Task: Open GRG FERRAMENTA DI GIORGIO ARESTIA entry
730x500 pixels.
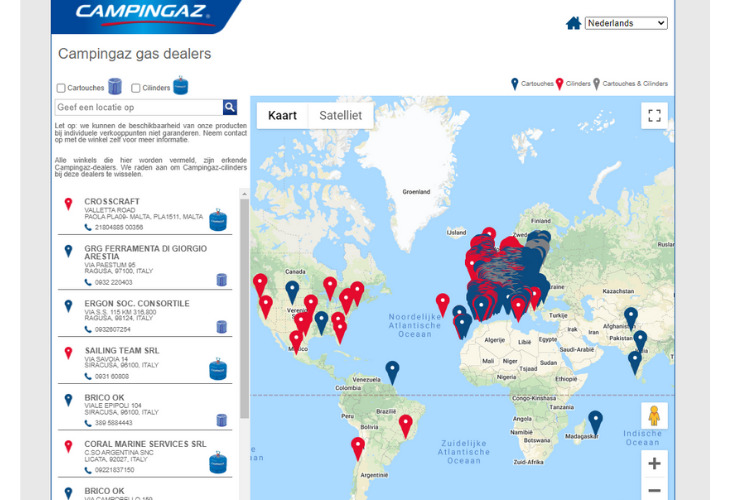Action: (x=145, y=266)
